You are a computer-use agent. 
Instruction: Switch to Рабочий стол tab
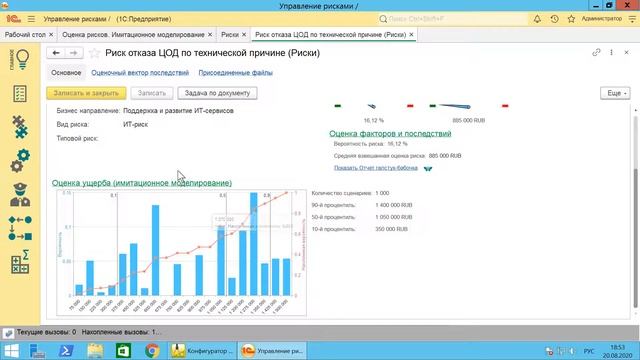(x=25, y=35)
